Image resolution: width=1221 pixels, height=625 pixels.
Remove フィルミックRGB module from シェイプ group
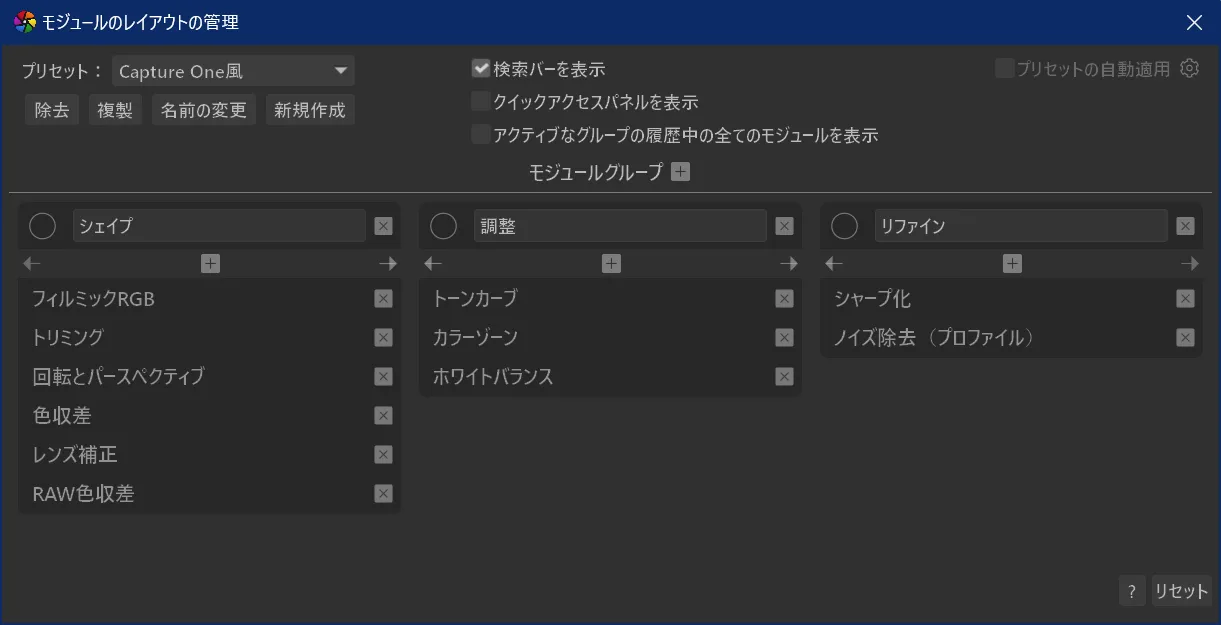(383, 299)
